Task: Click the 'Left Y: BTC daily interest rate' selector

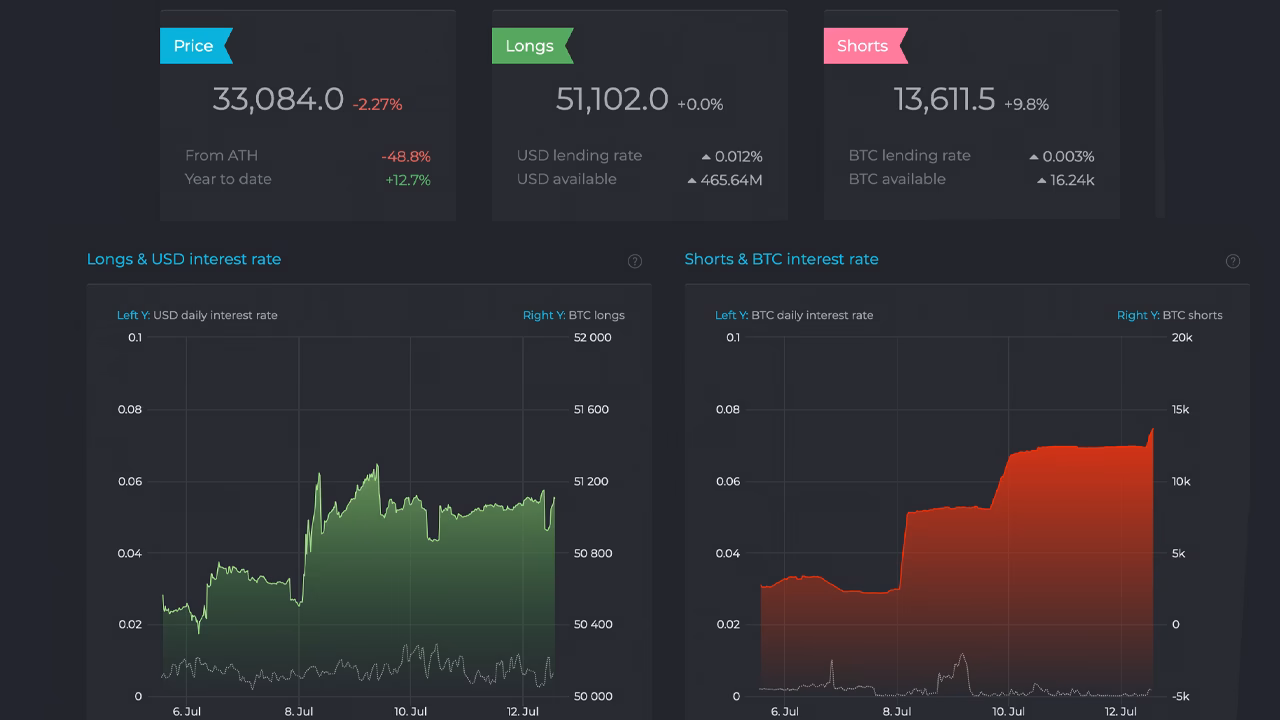Action: pos(796,314)
